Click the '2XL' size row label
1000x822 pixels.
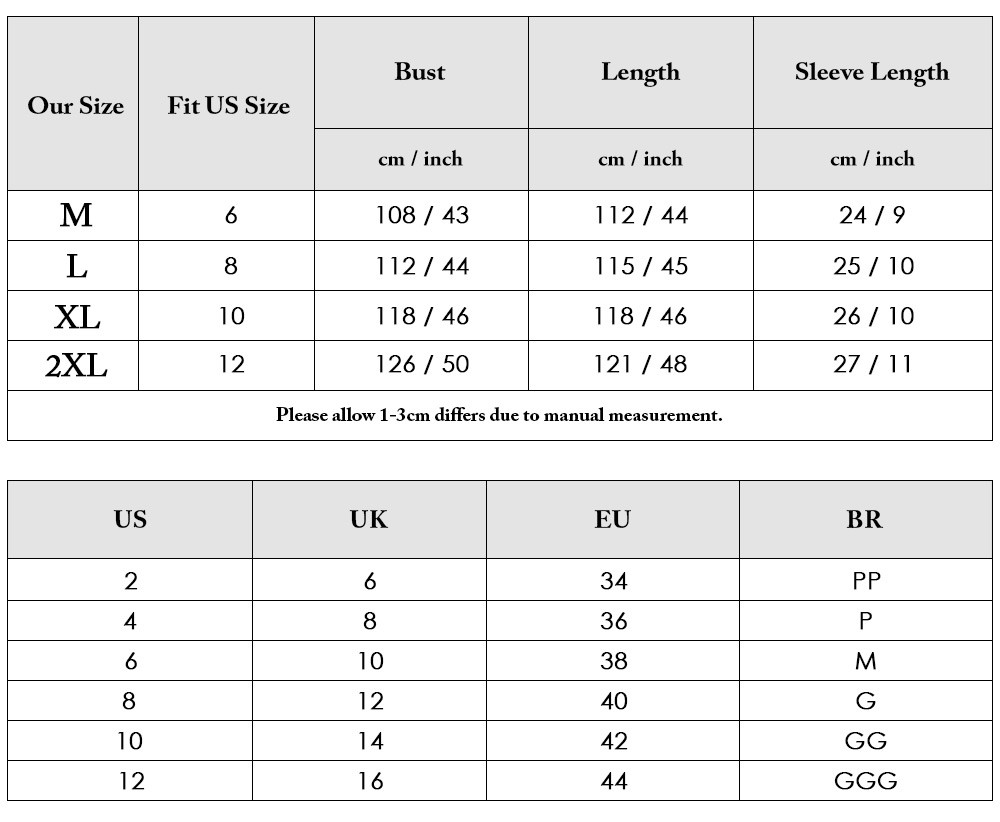tap(76, 365)
